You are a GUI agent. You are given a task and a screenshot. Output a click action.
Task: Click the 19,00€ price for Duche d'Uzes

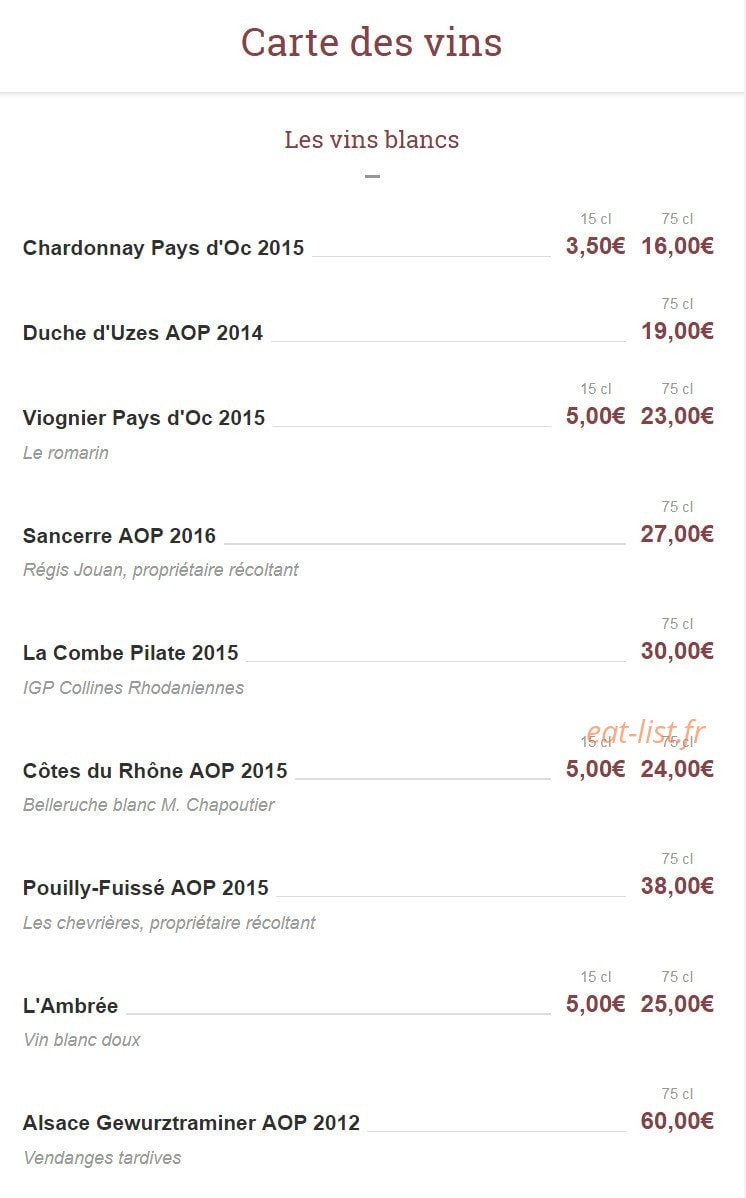coord(677,331)
